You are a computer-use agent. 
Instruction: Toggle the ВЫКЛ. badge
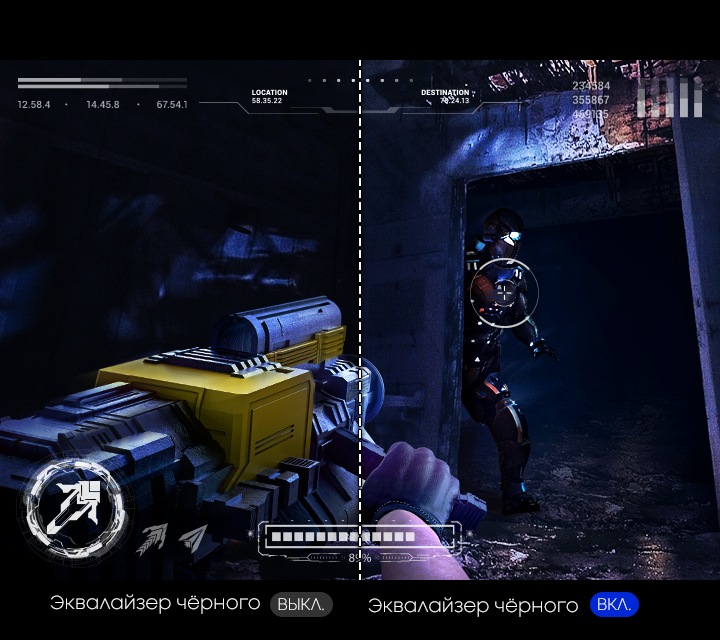[x=301, y=605]
